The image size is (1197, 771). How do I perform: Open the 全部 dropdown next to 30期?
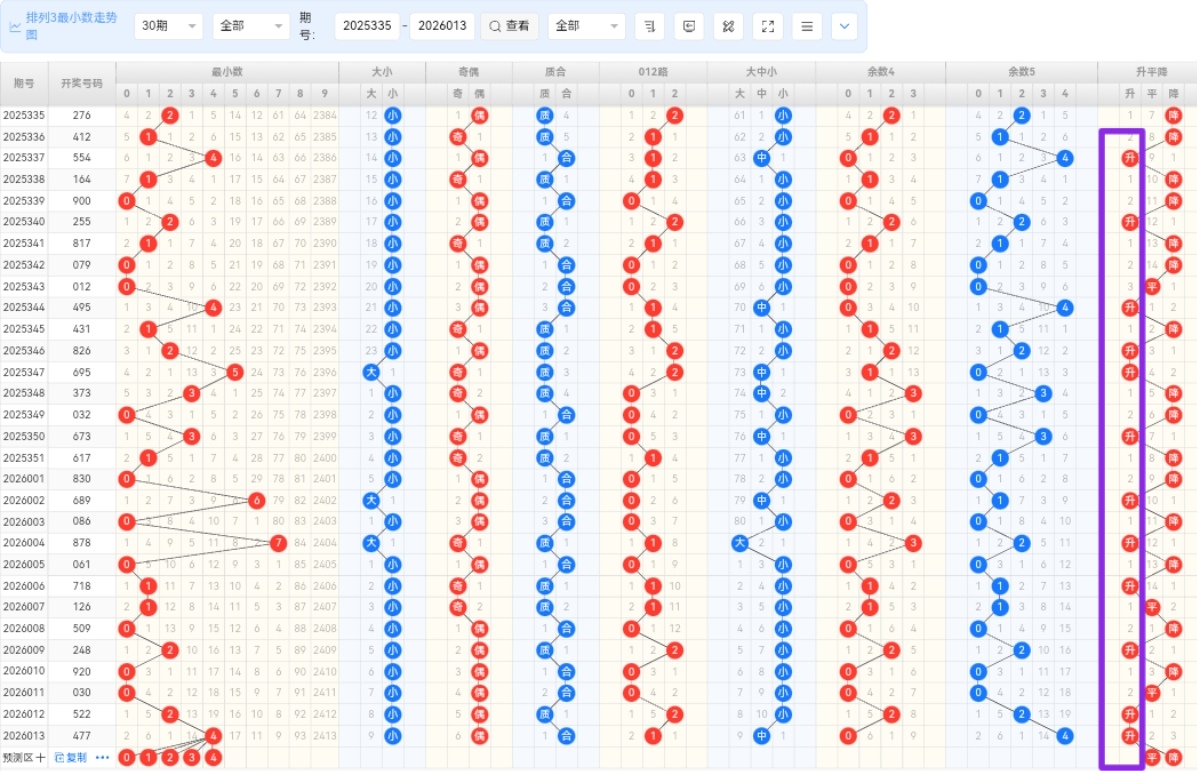[250, 26]
